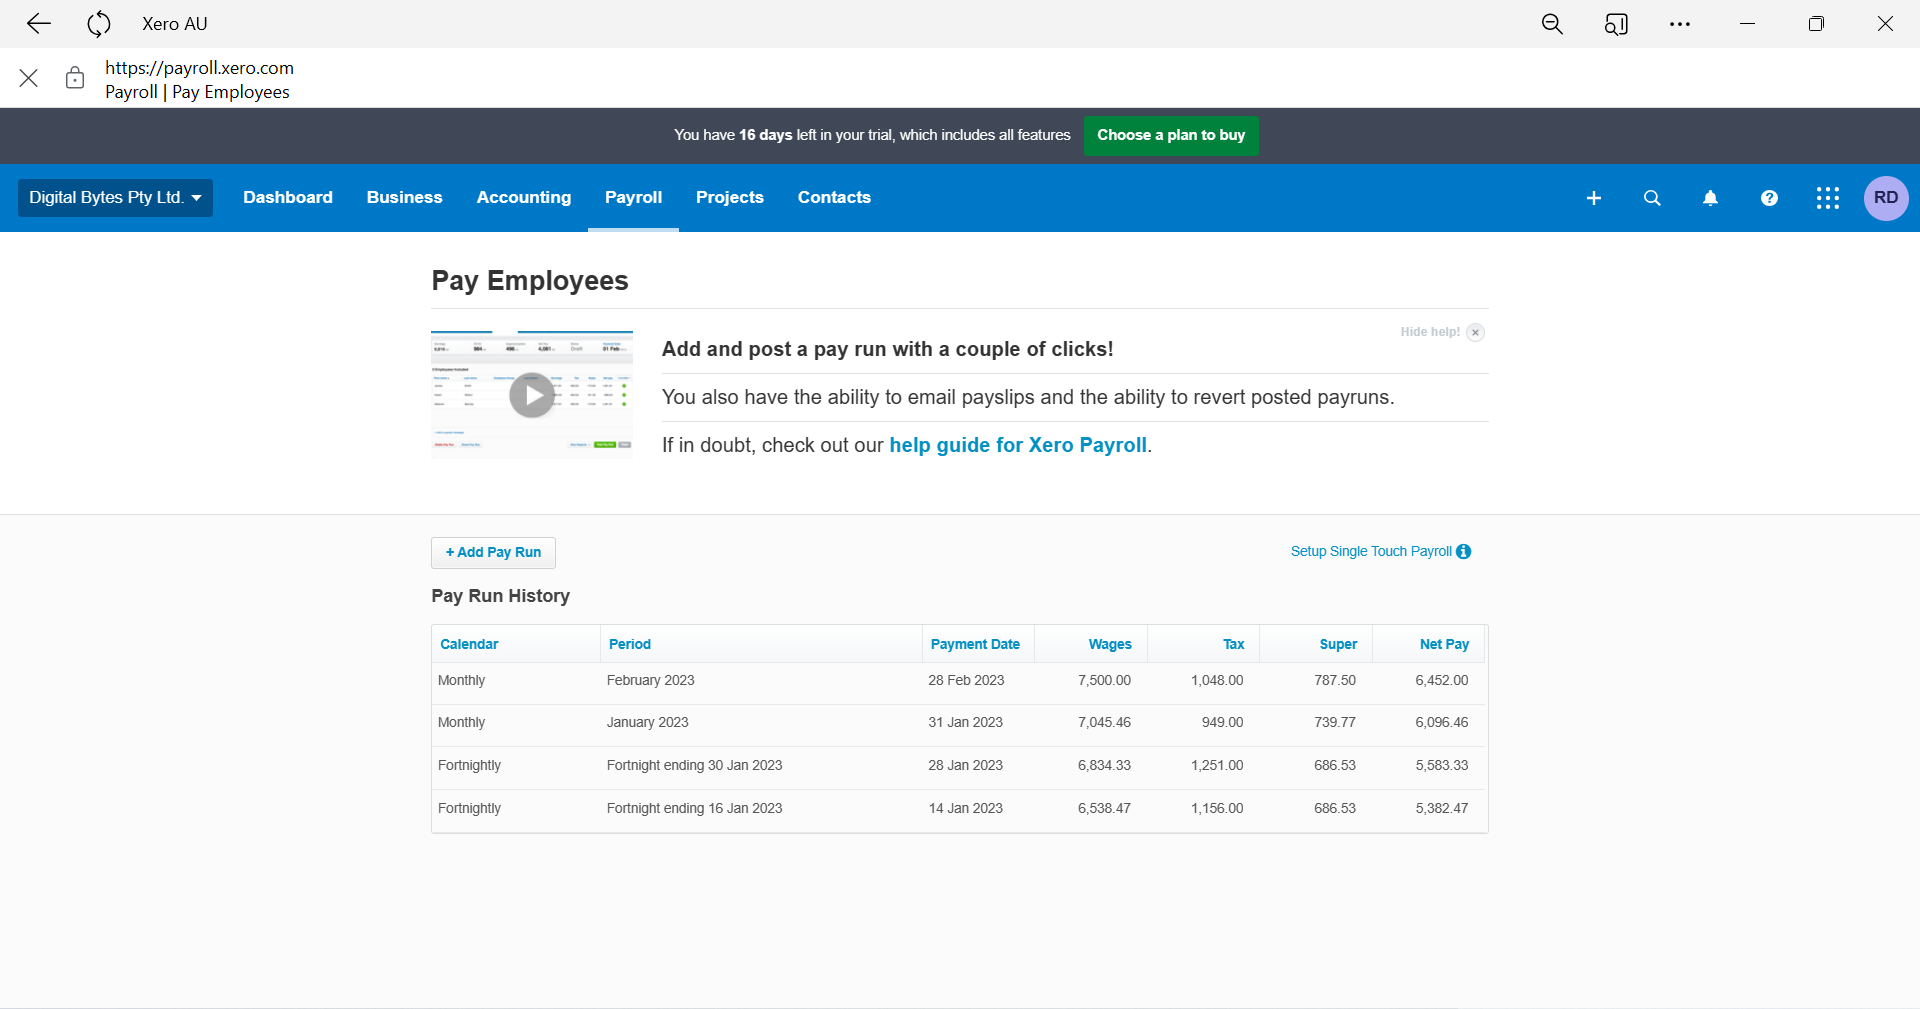
Task: Click the Hide help! link text
Action: [1430, 332]
